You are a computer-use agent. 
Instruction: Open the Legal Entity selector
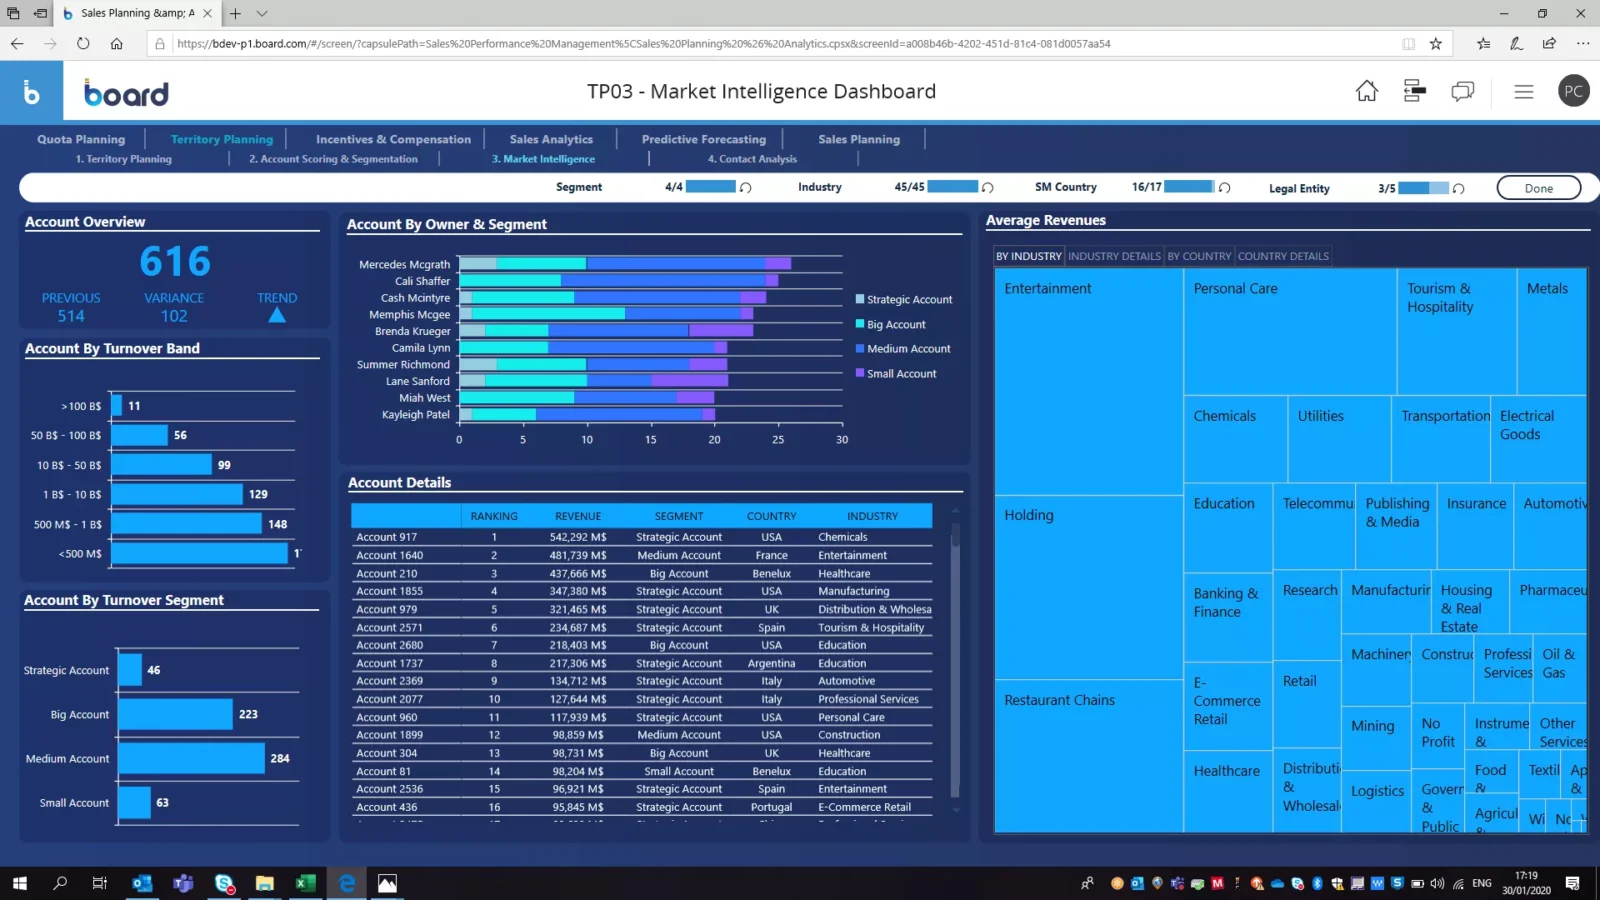[1298, 188]
